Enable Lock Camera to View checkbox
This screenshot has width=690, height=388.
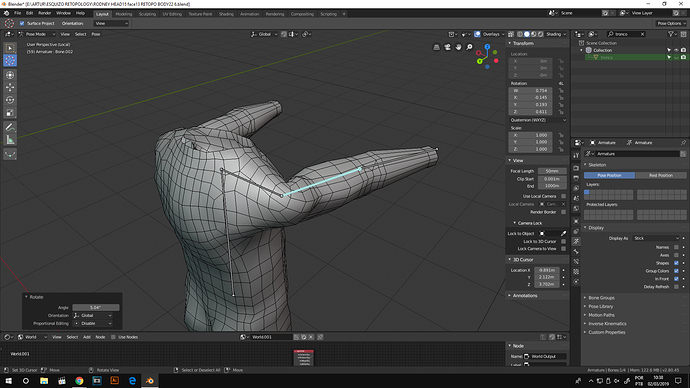coord(563,249)
